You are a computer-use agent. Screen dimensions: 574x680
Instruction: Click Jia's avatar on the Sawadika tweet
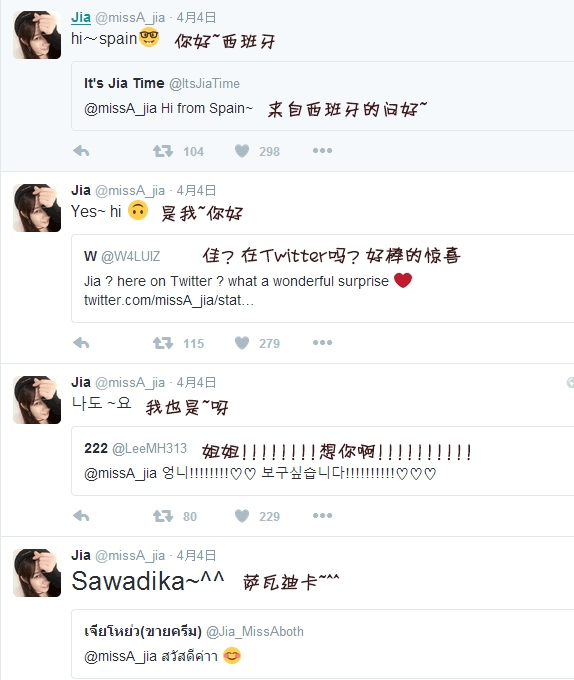pyautogui.click(x=37, y=573)
